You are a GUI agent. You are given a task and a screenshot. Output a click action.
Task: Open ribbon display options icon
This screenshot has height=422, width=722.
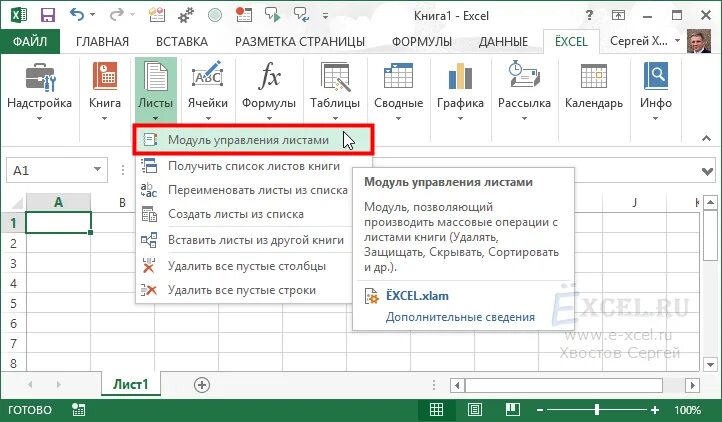[618, 16]
